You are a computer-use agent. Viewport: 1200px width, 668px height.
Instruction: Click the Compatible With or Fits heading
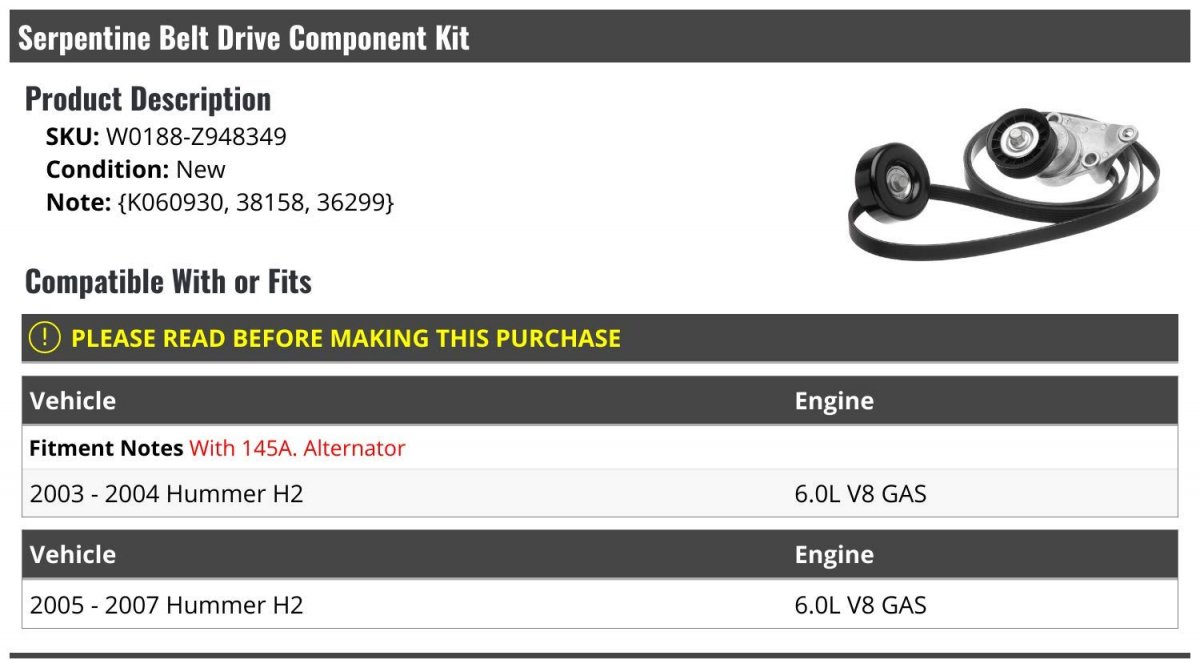[x=168, y=282]
